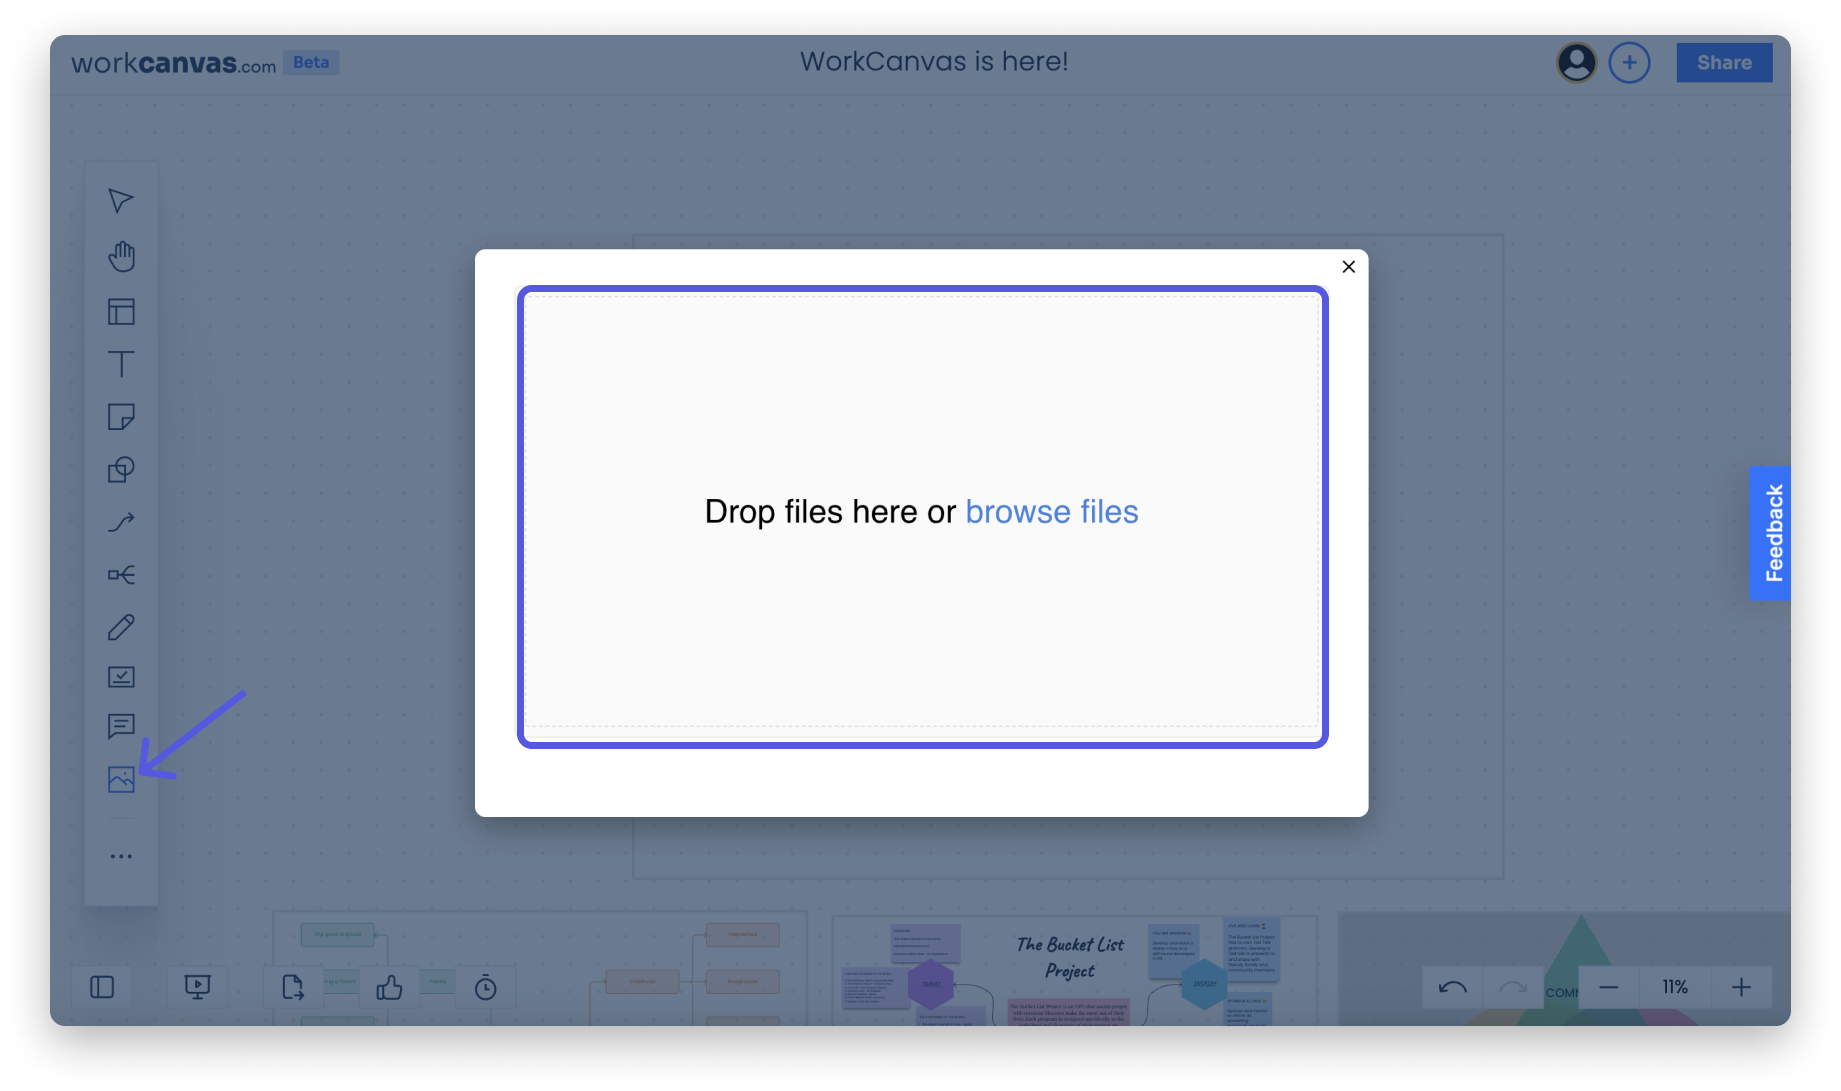Open the account profile menu
Viewport: 1841px width, 1091px height.
1577,62
